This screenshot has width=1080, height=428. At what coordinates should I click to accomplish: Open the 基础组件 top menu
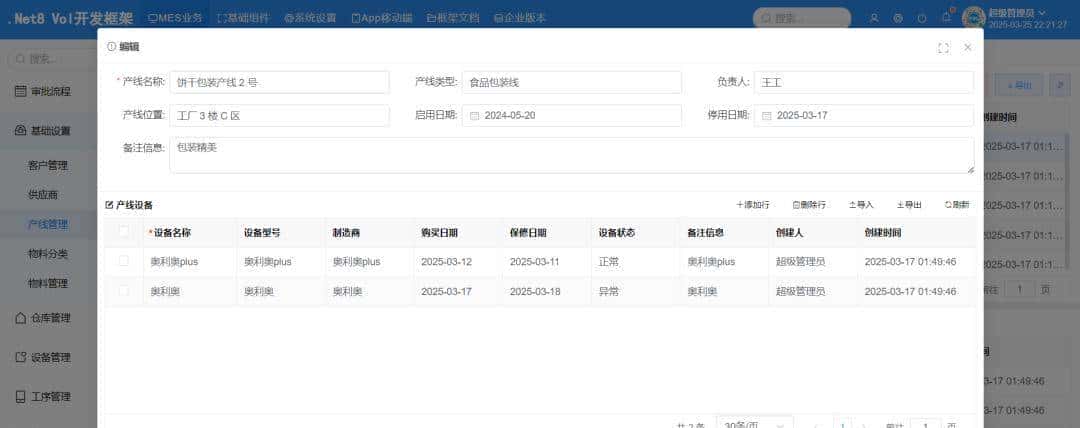(x=243, y=18)
